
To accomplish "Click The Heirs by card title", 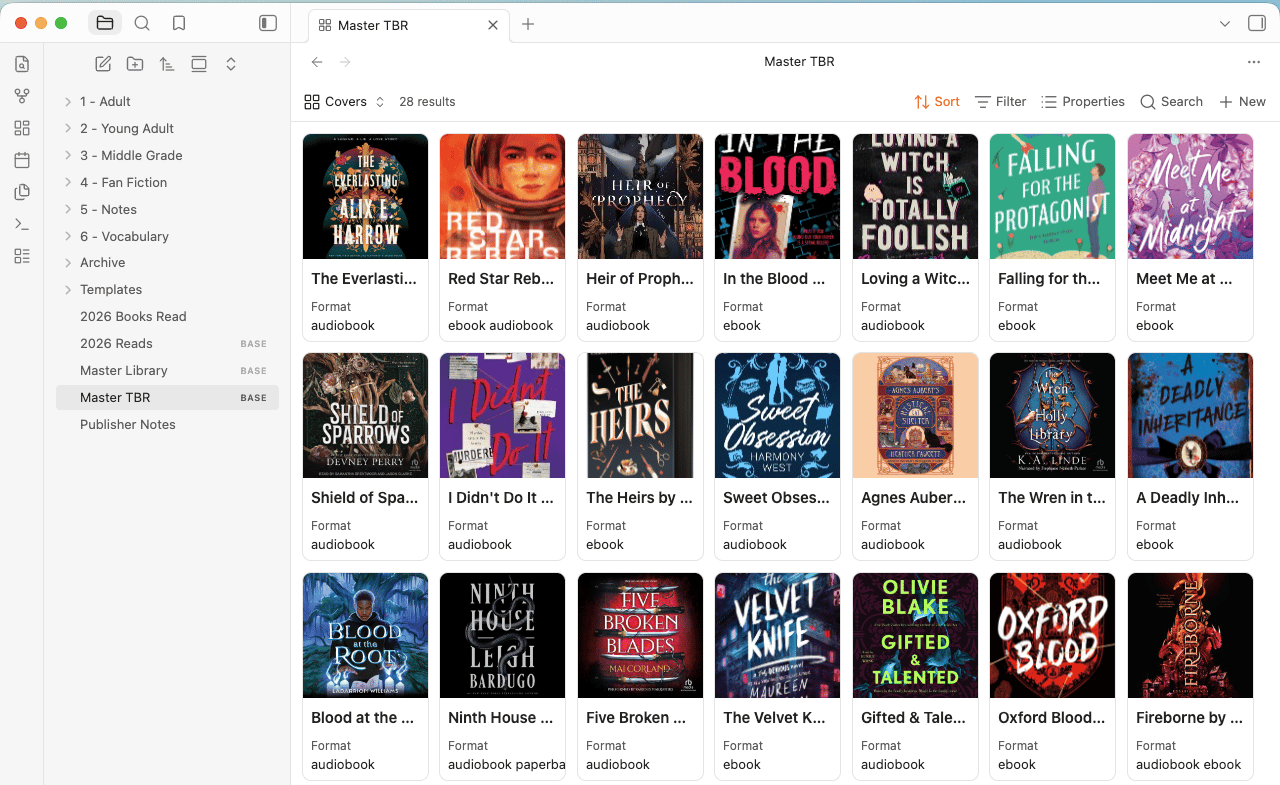I will [640, 498].
